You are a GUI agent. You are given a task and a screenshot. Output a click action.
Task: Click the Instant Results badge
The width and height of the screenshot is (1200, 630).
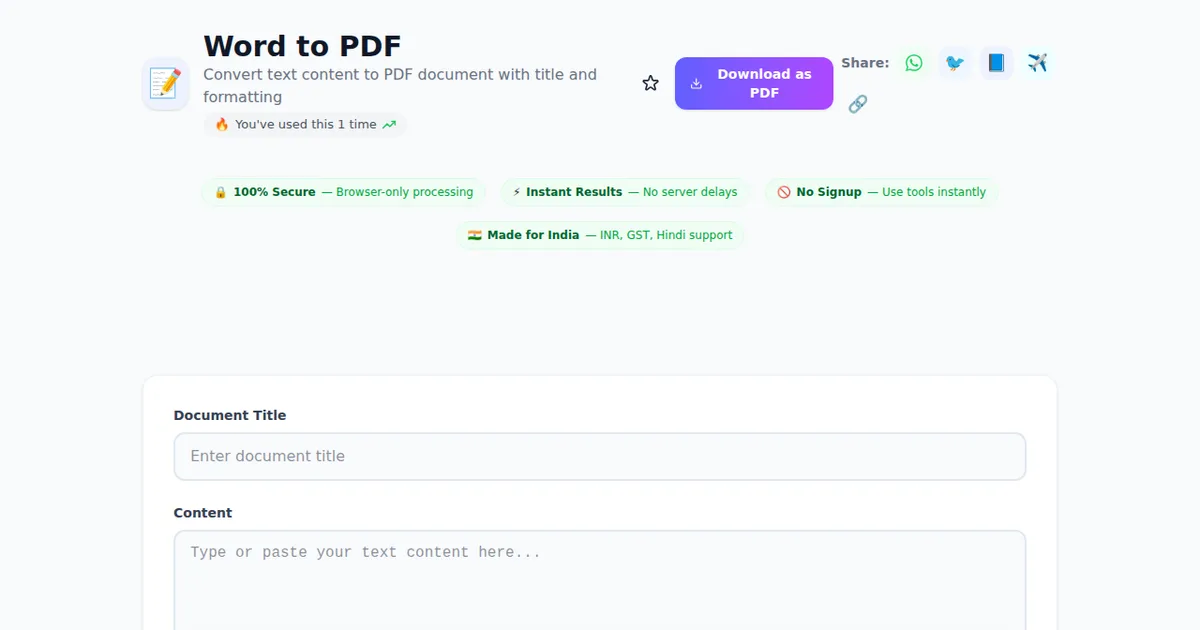(x=625, y=192)
